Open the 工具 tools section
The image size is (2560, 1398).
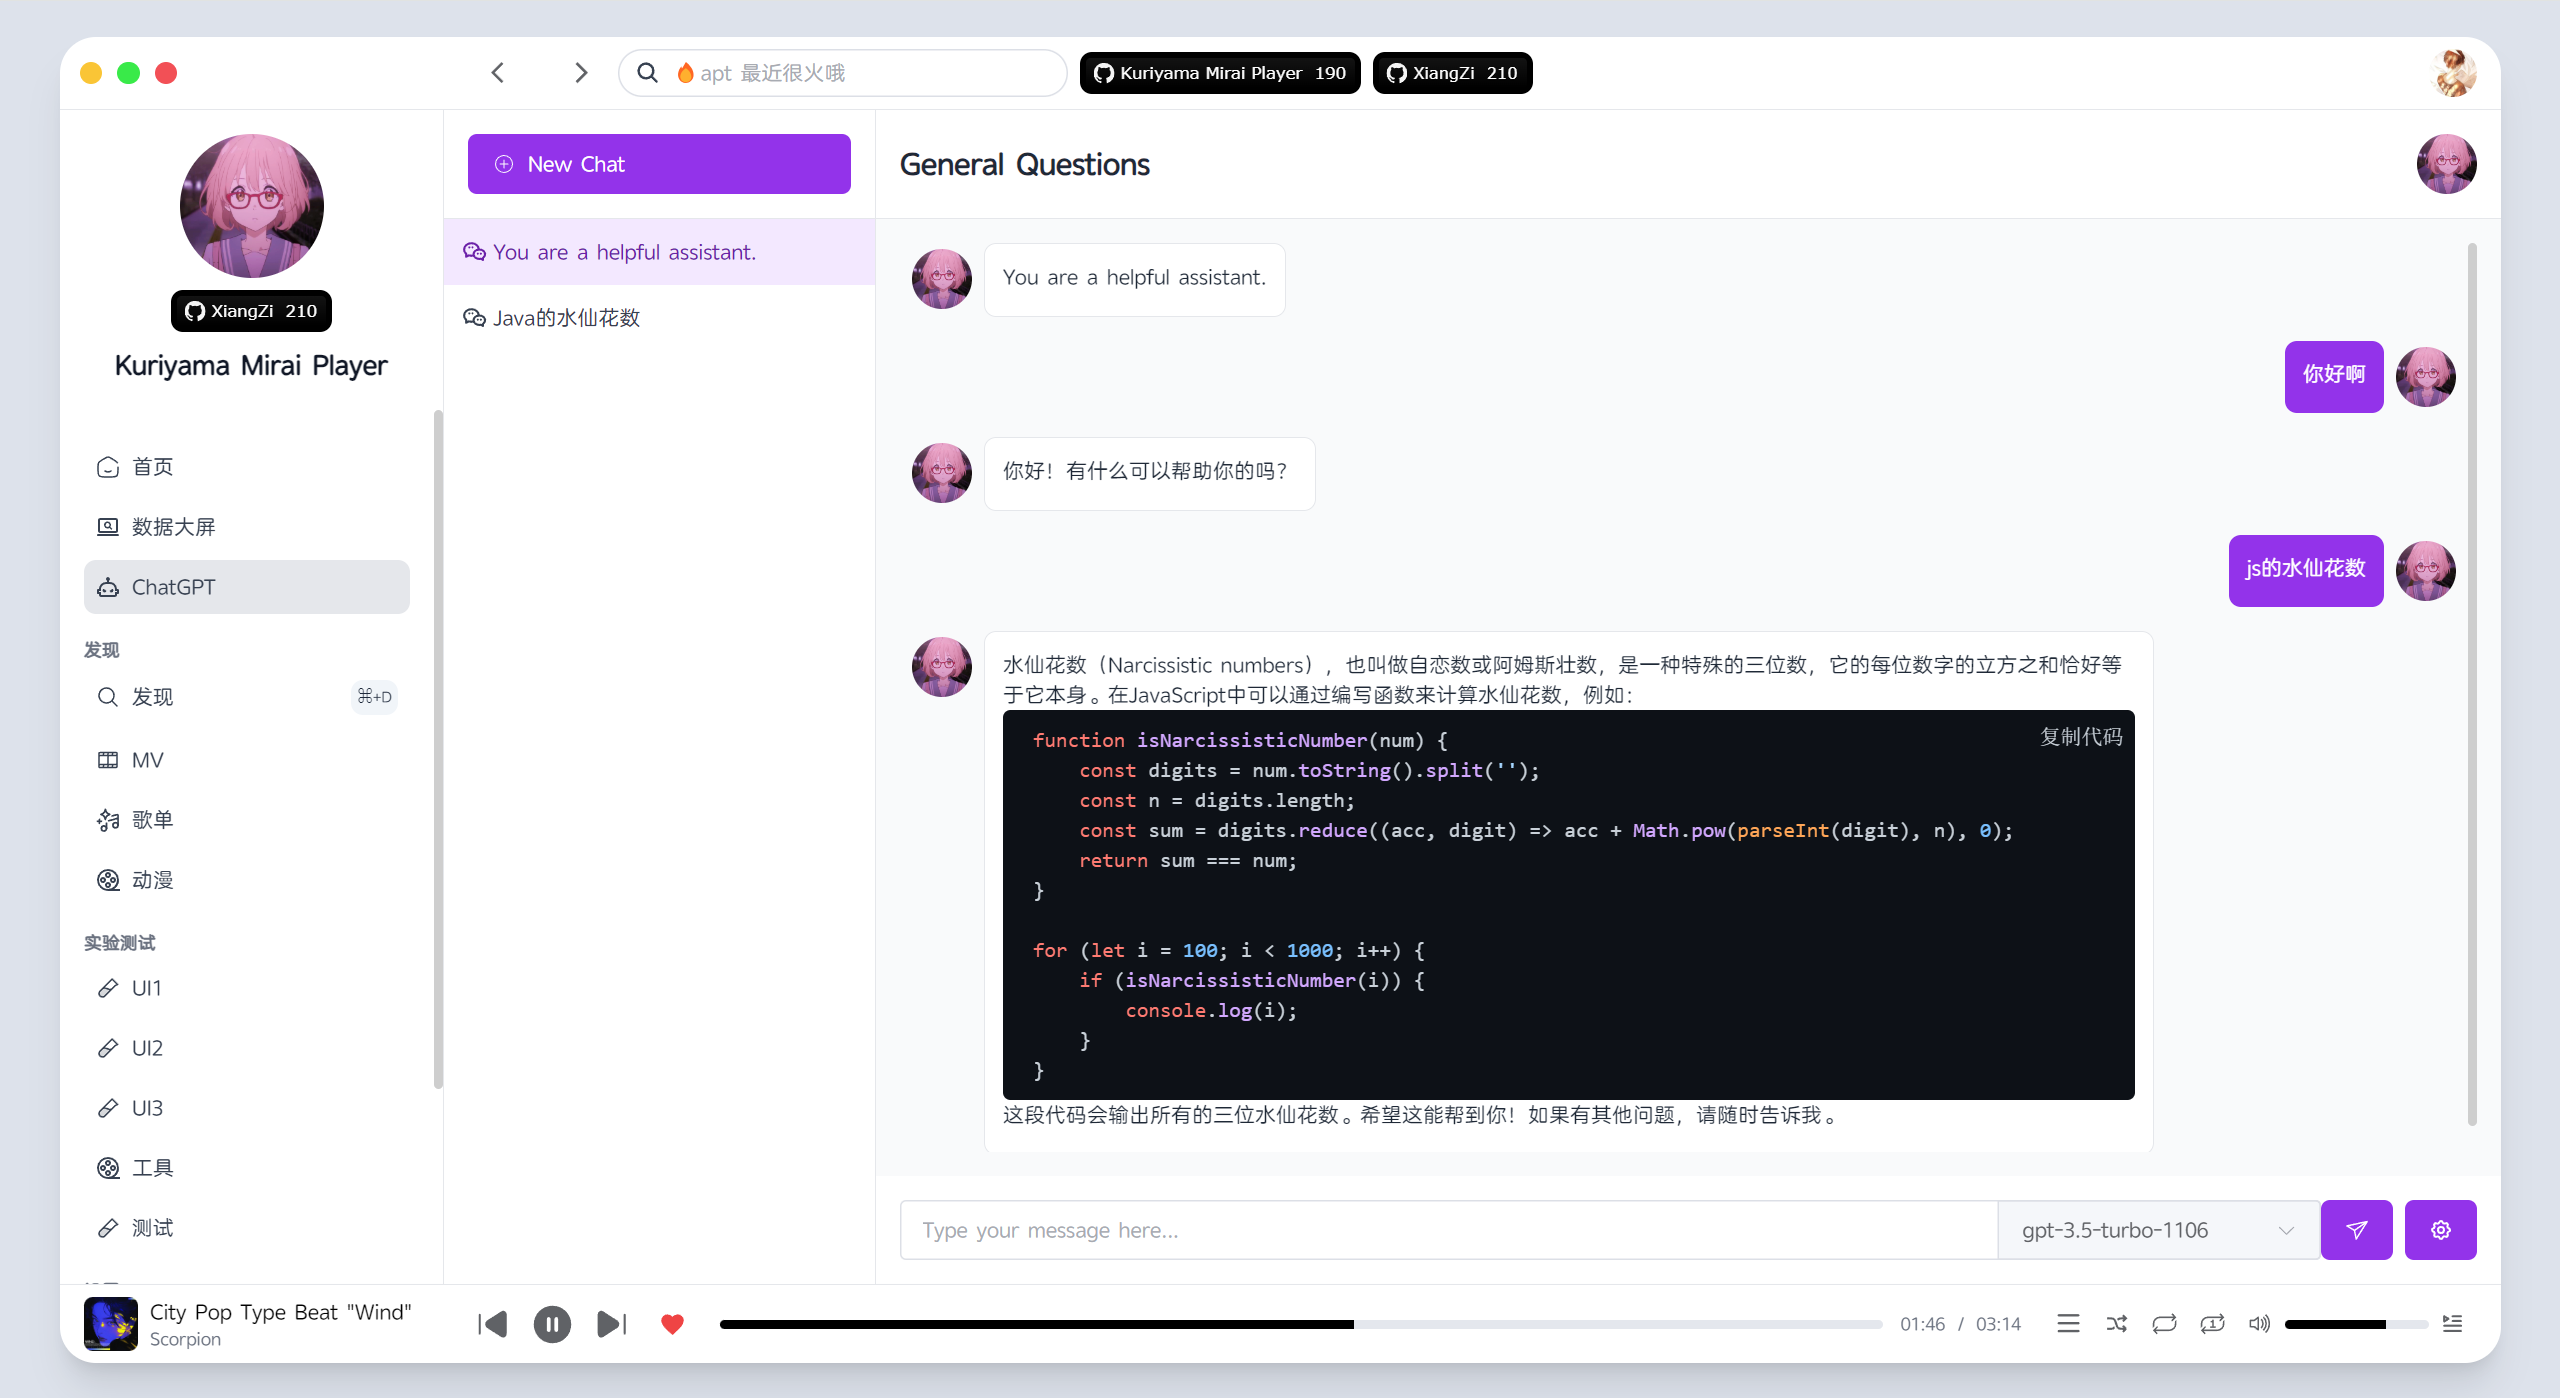tap(152, 1167)
